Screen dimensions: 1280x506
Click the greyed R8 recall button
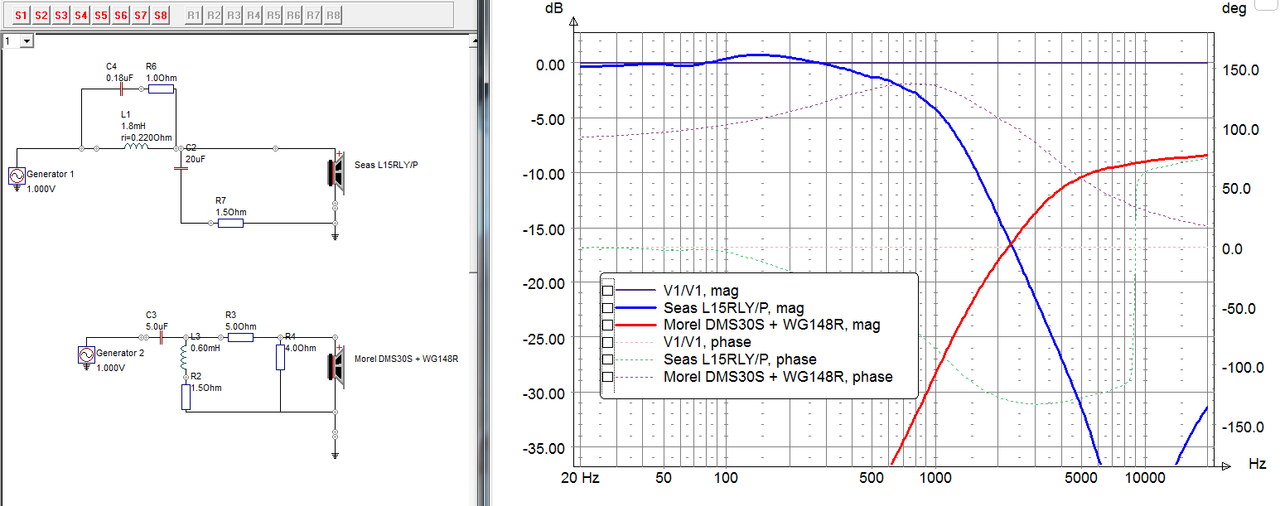click(x=333, y=16)
